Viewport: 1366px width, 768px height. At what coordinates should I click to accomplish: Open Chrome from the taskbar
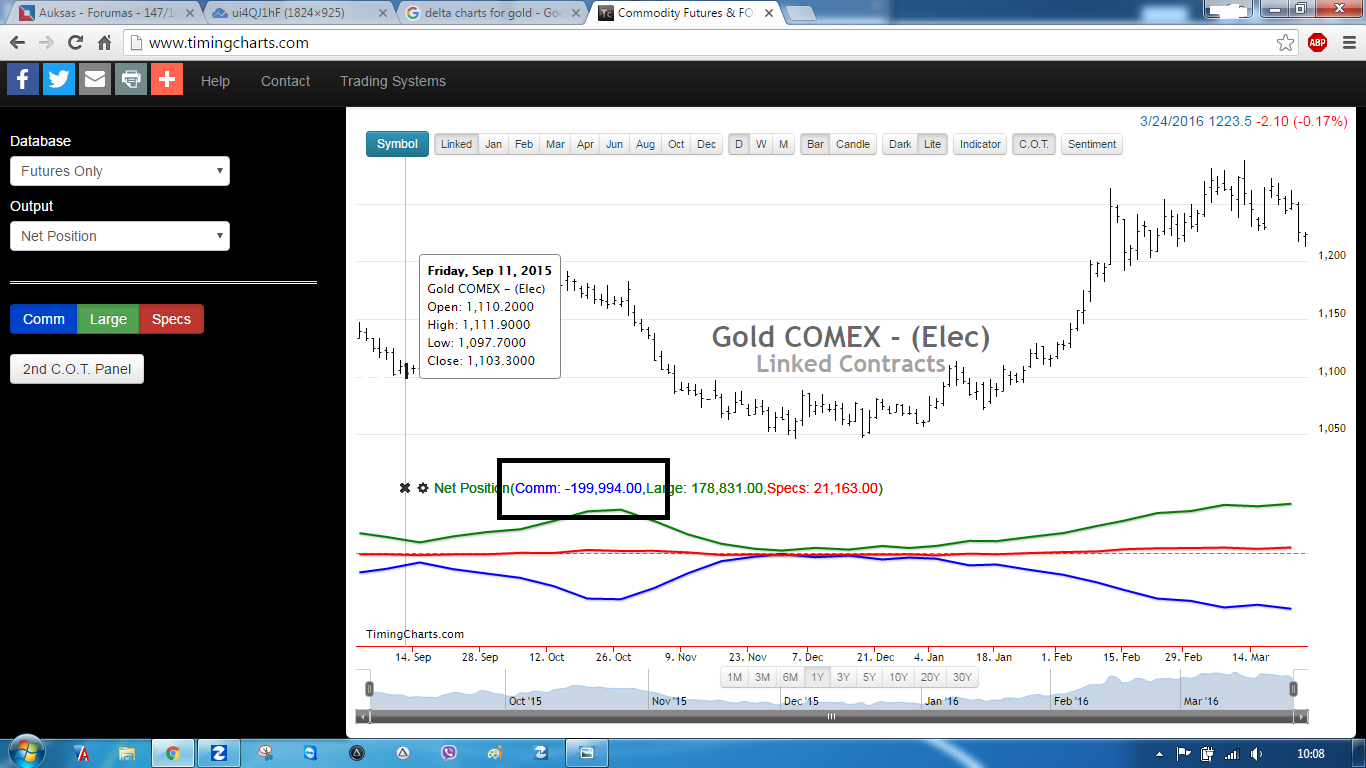click(x=173, y=752)
